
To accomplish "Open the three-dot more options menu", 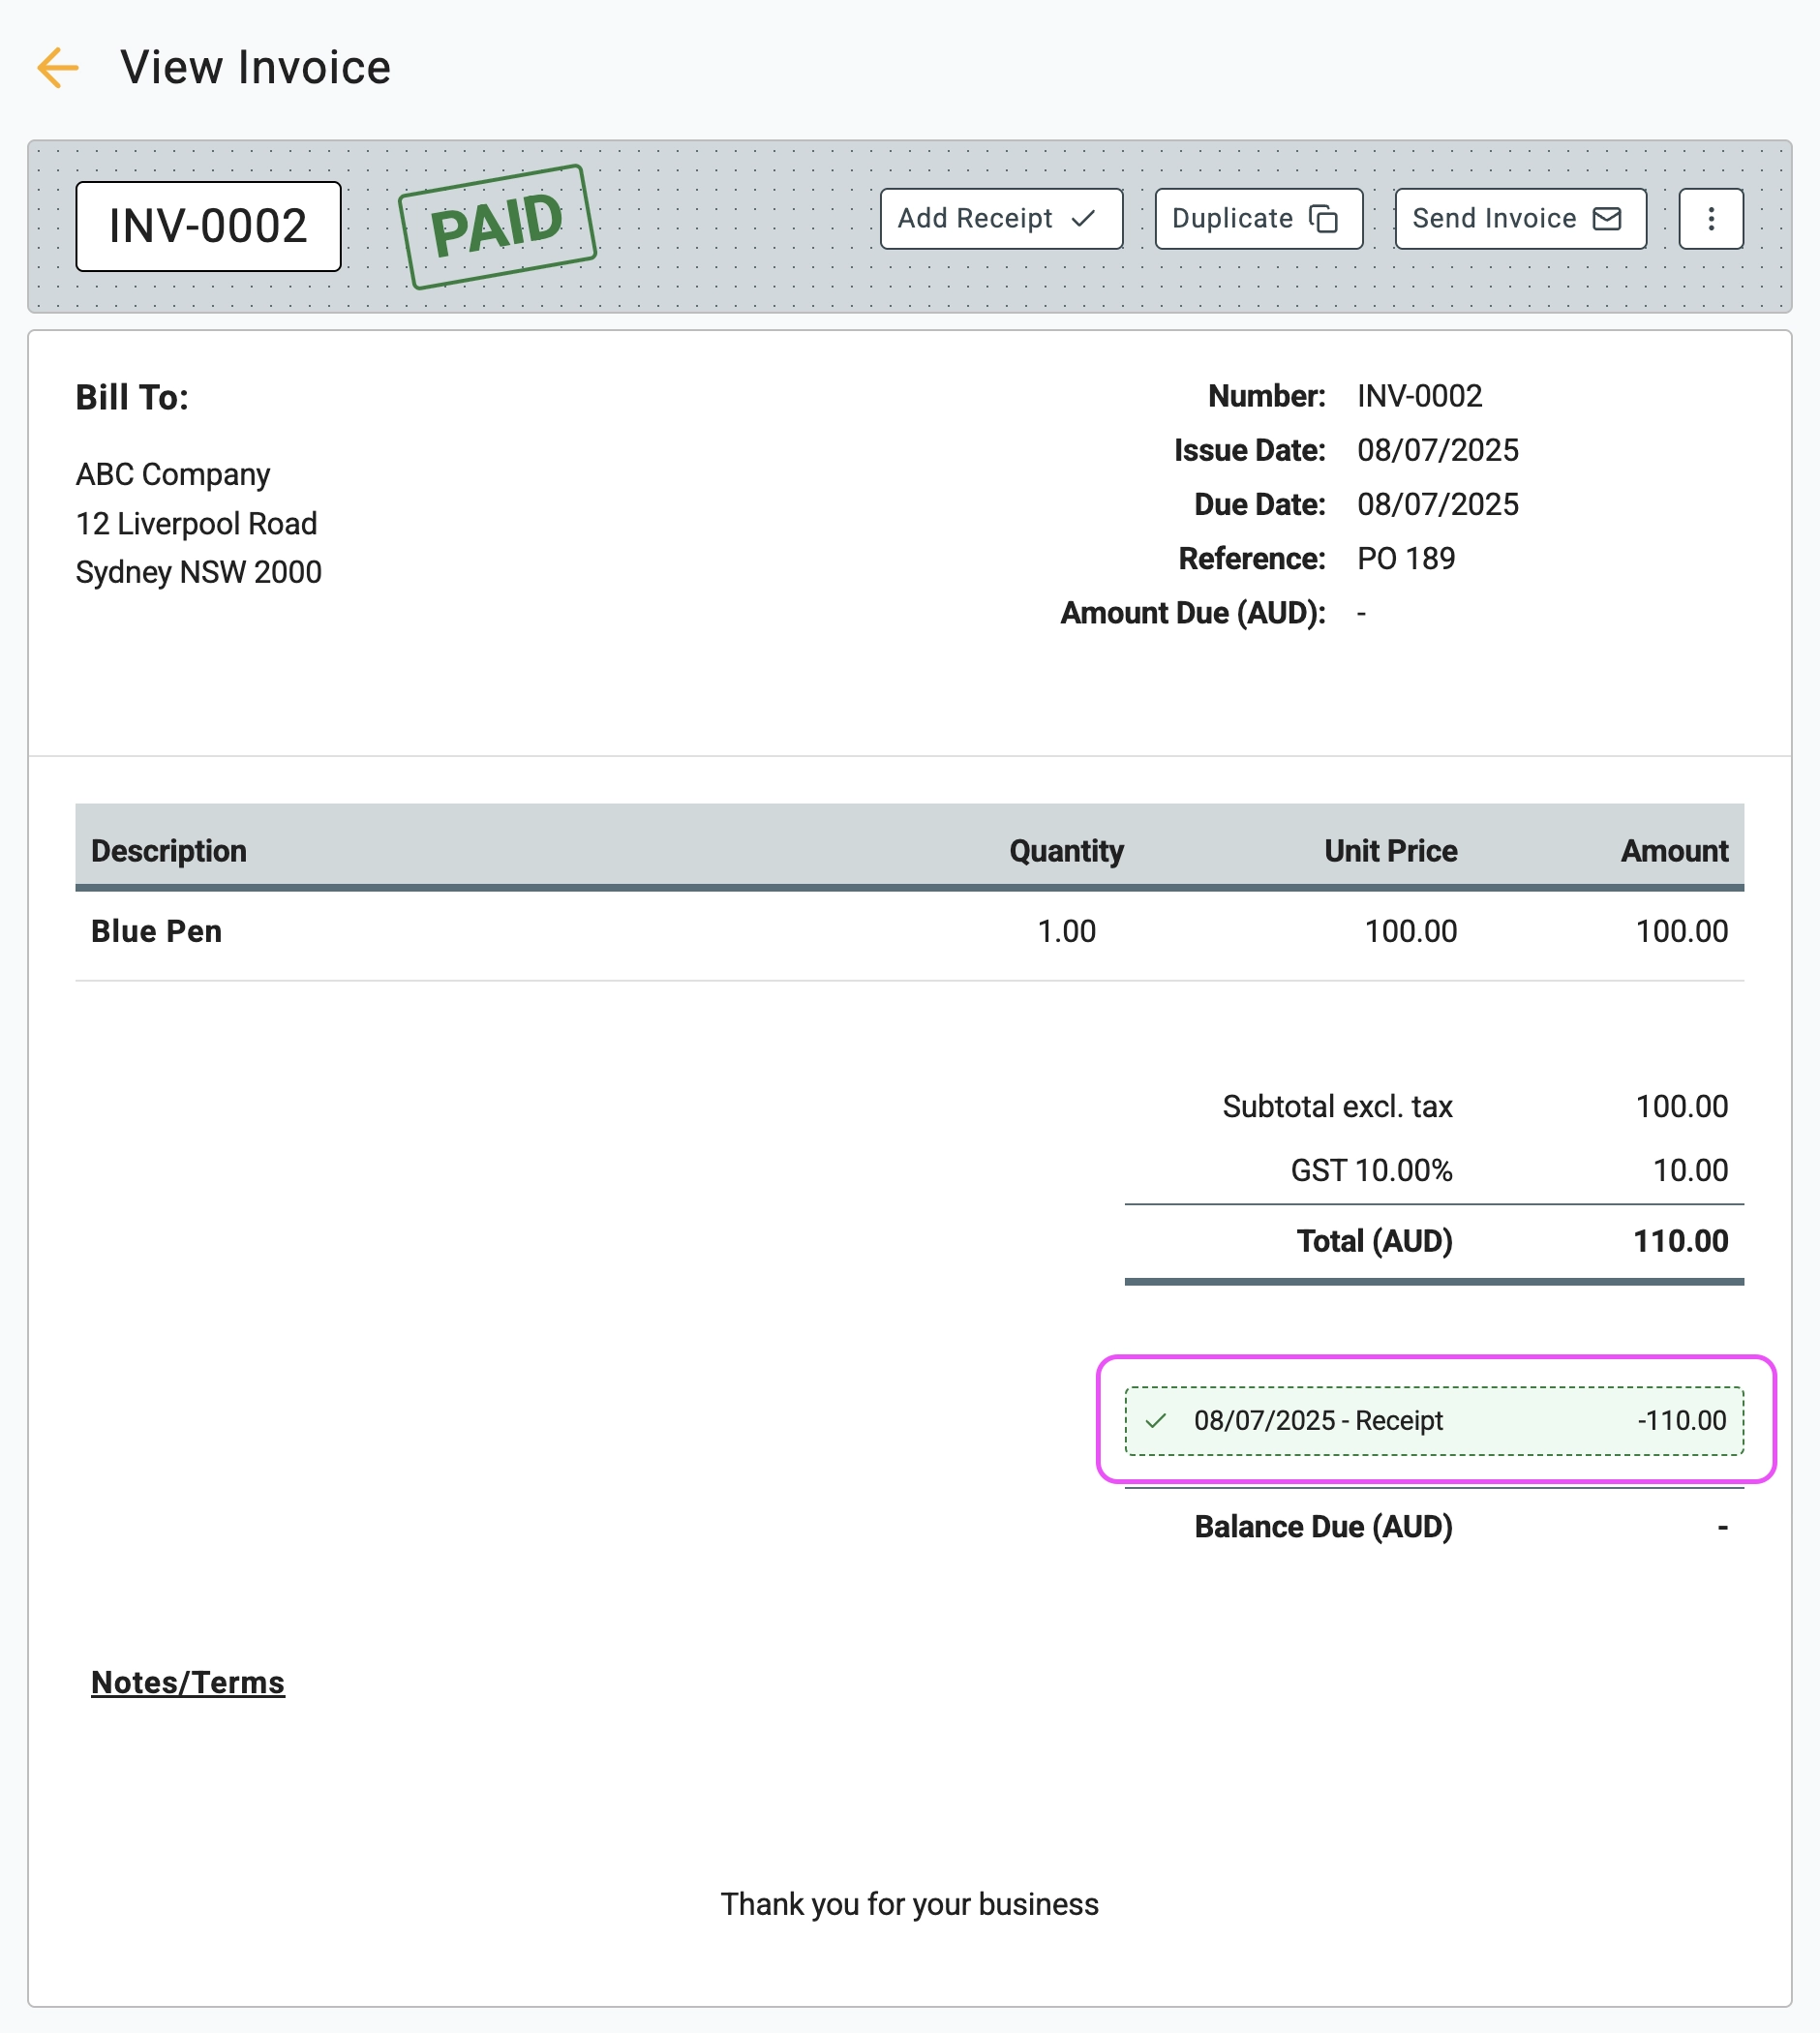I will tap(1710, 219).
